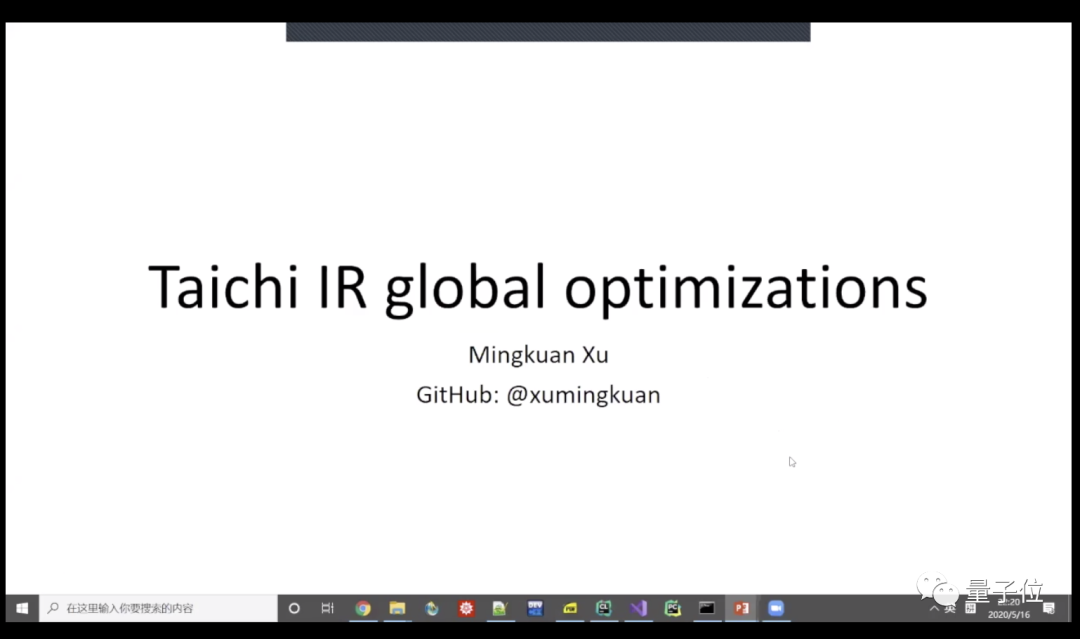Open File Explorer folder icon
The height and width of the screenshot is (639, 1080).
[397, 608]
